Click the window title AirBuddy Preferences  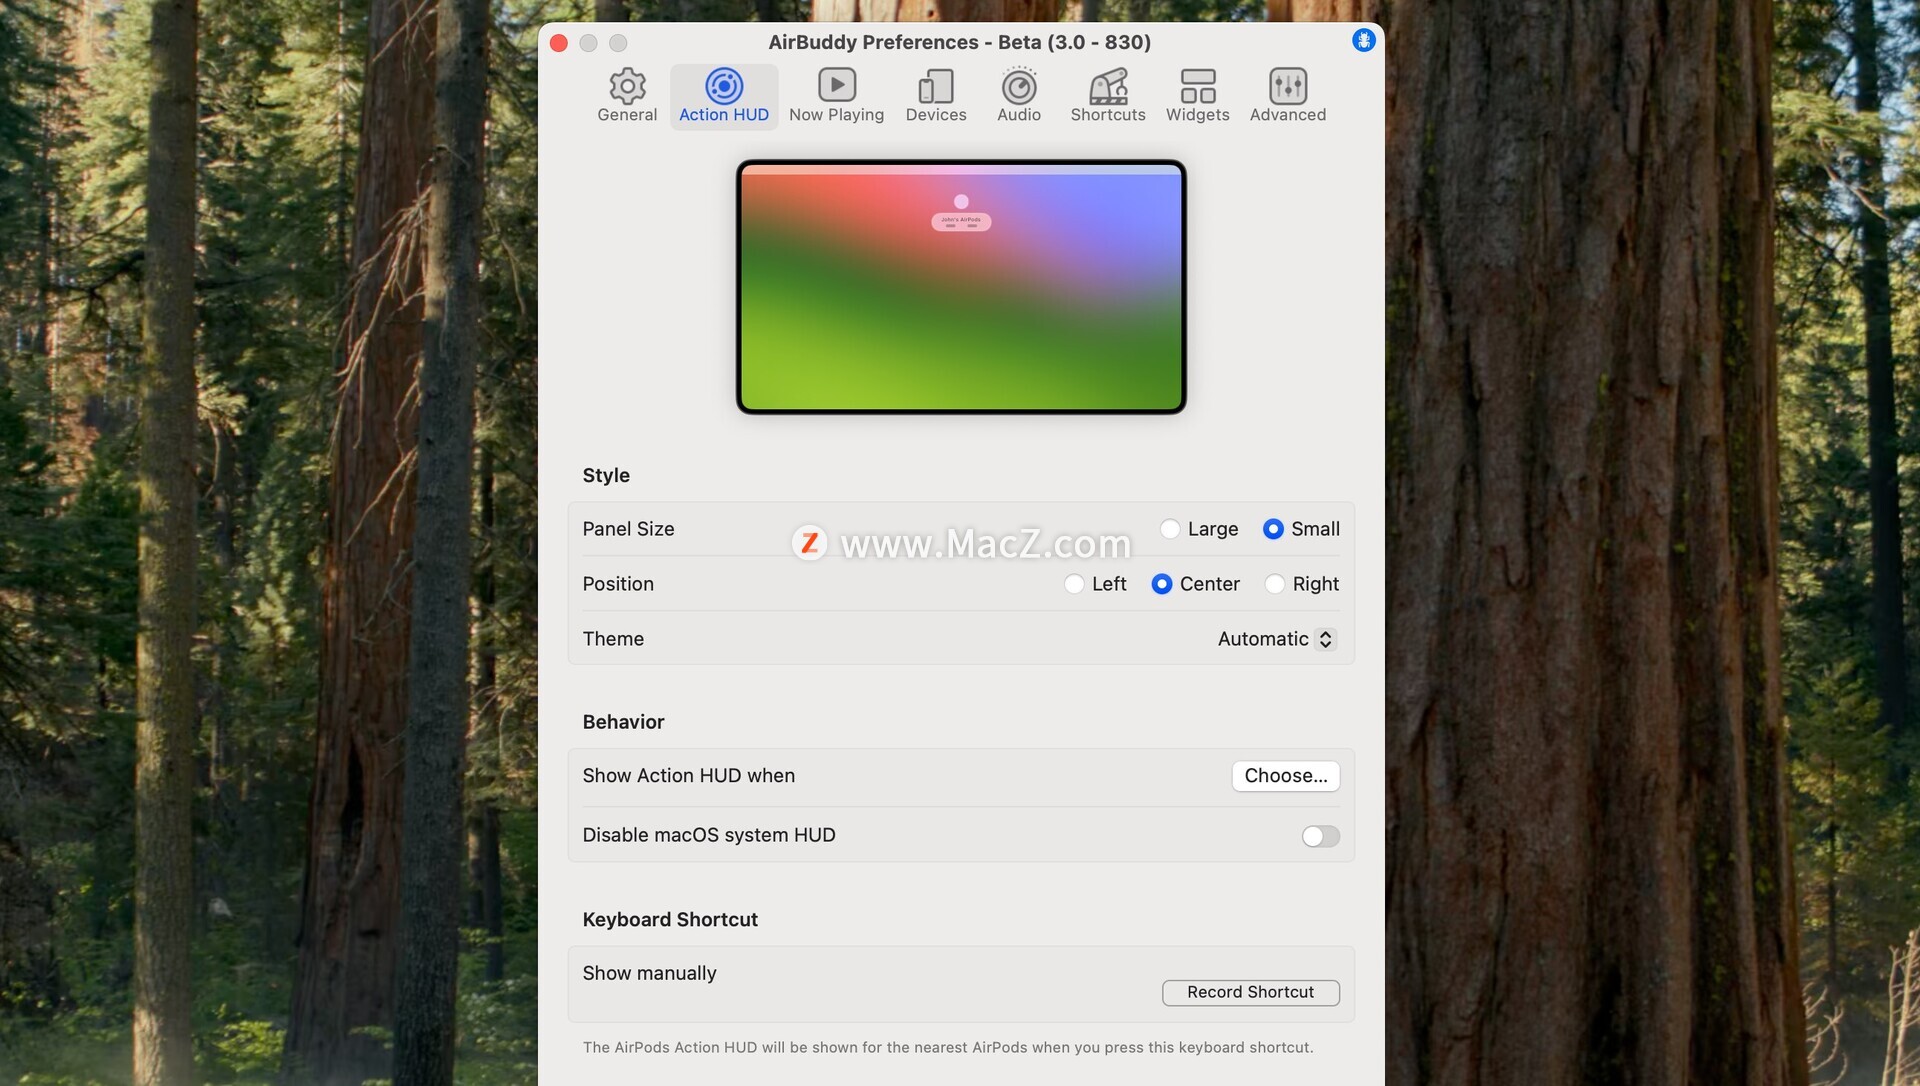(x=959, y=42)
